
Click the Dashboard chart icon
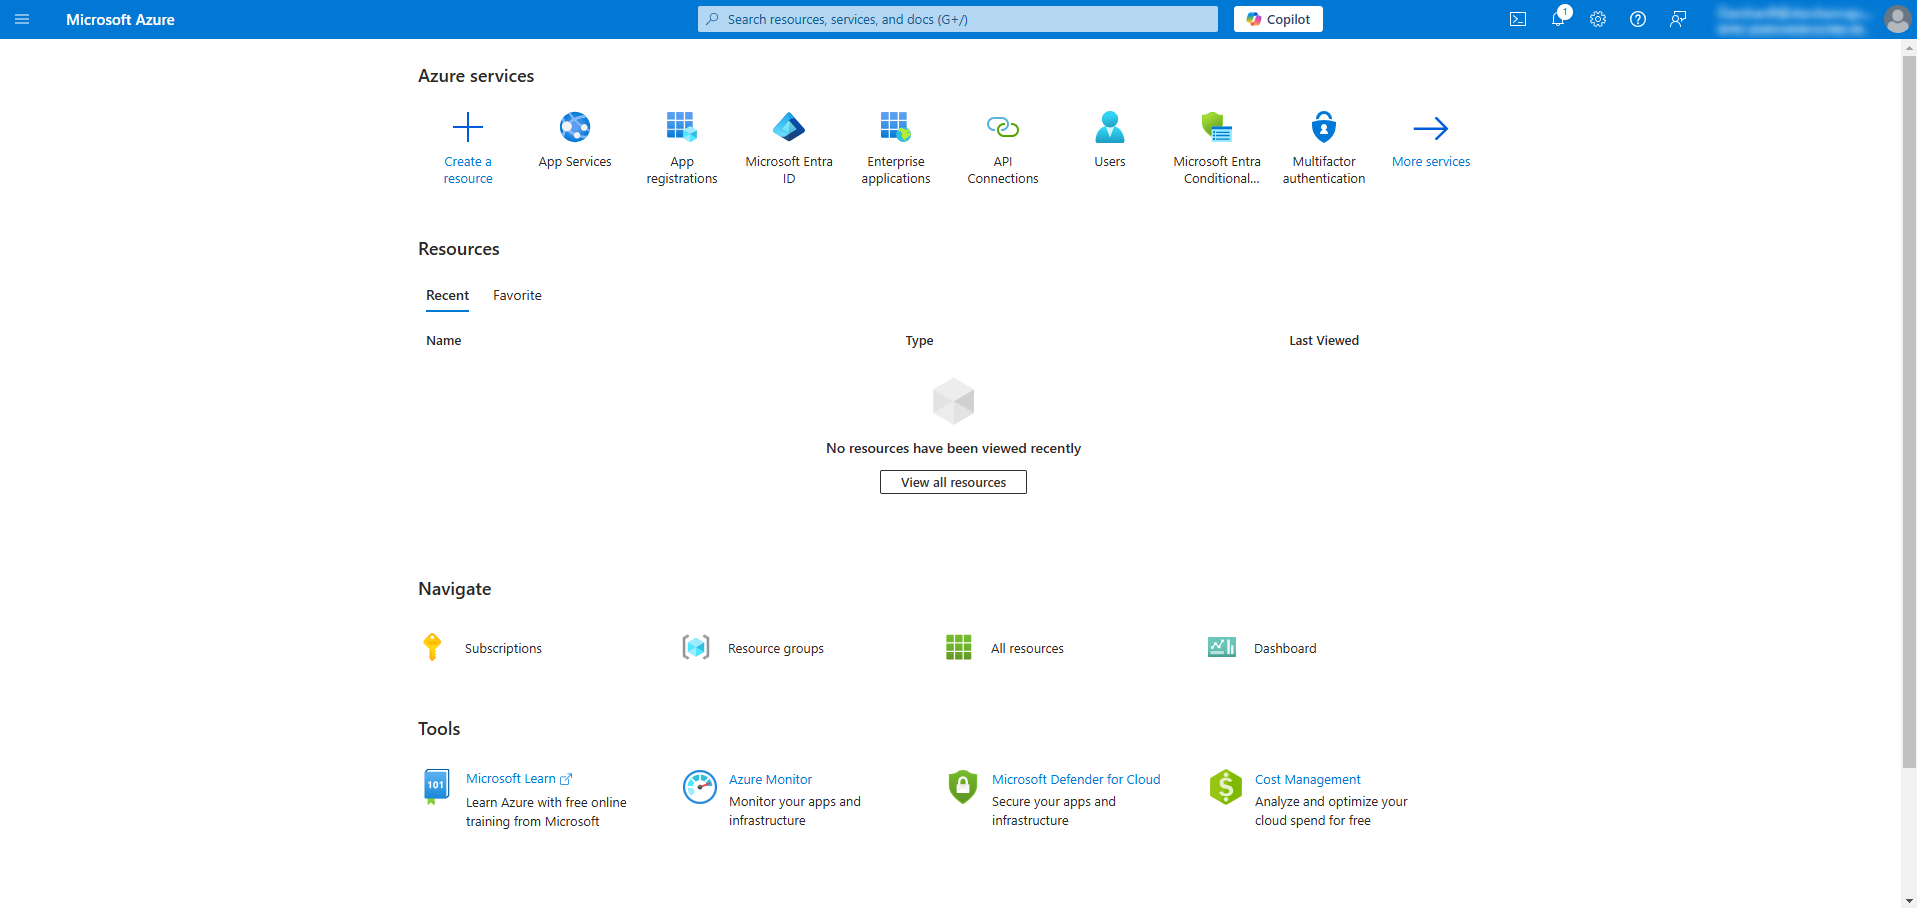click(x=1222, y=647)
